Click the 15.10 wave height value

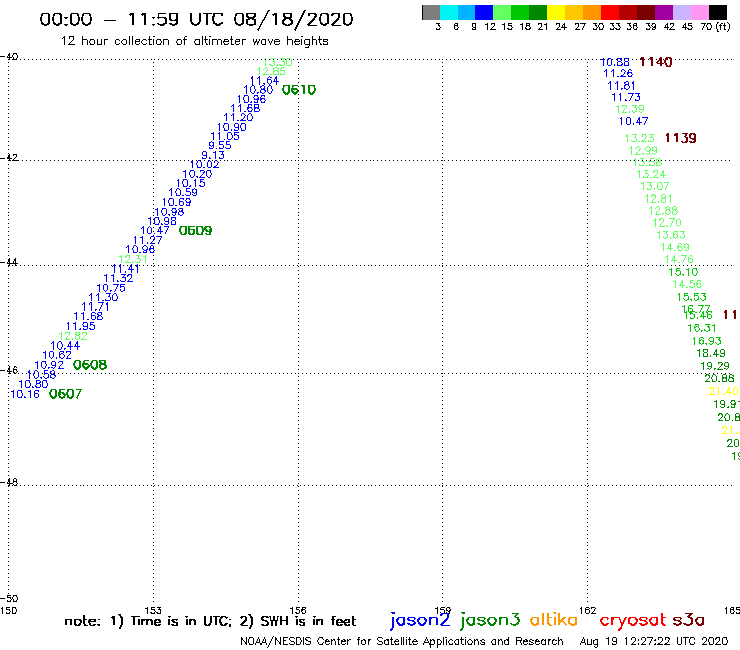click(683, 272)
